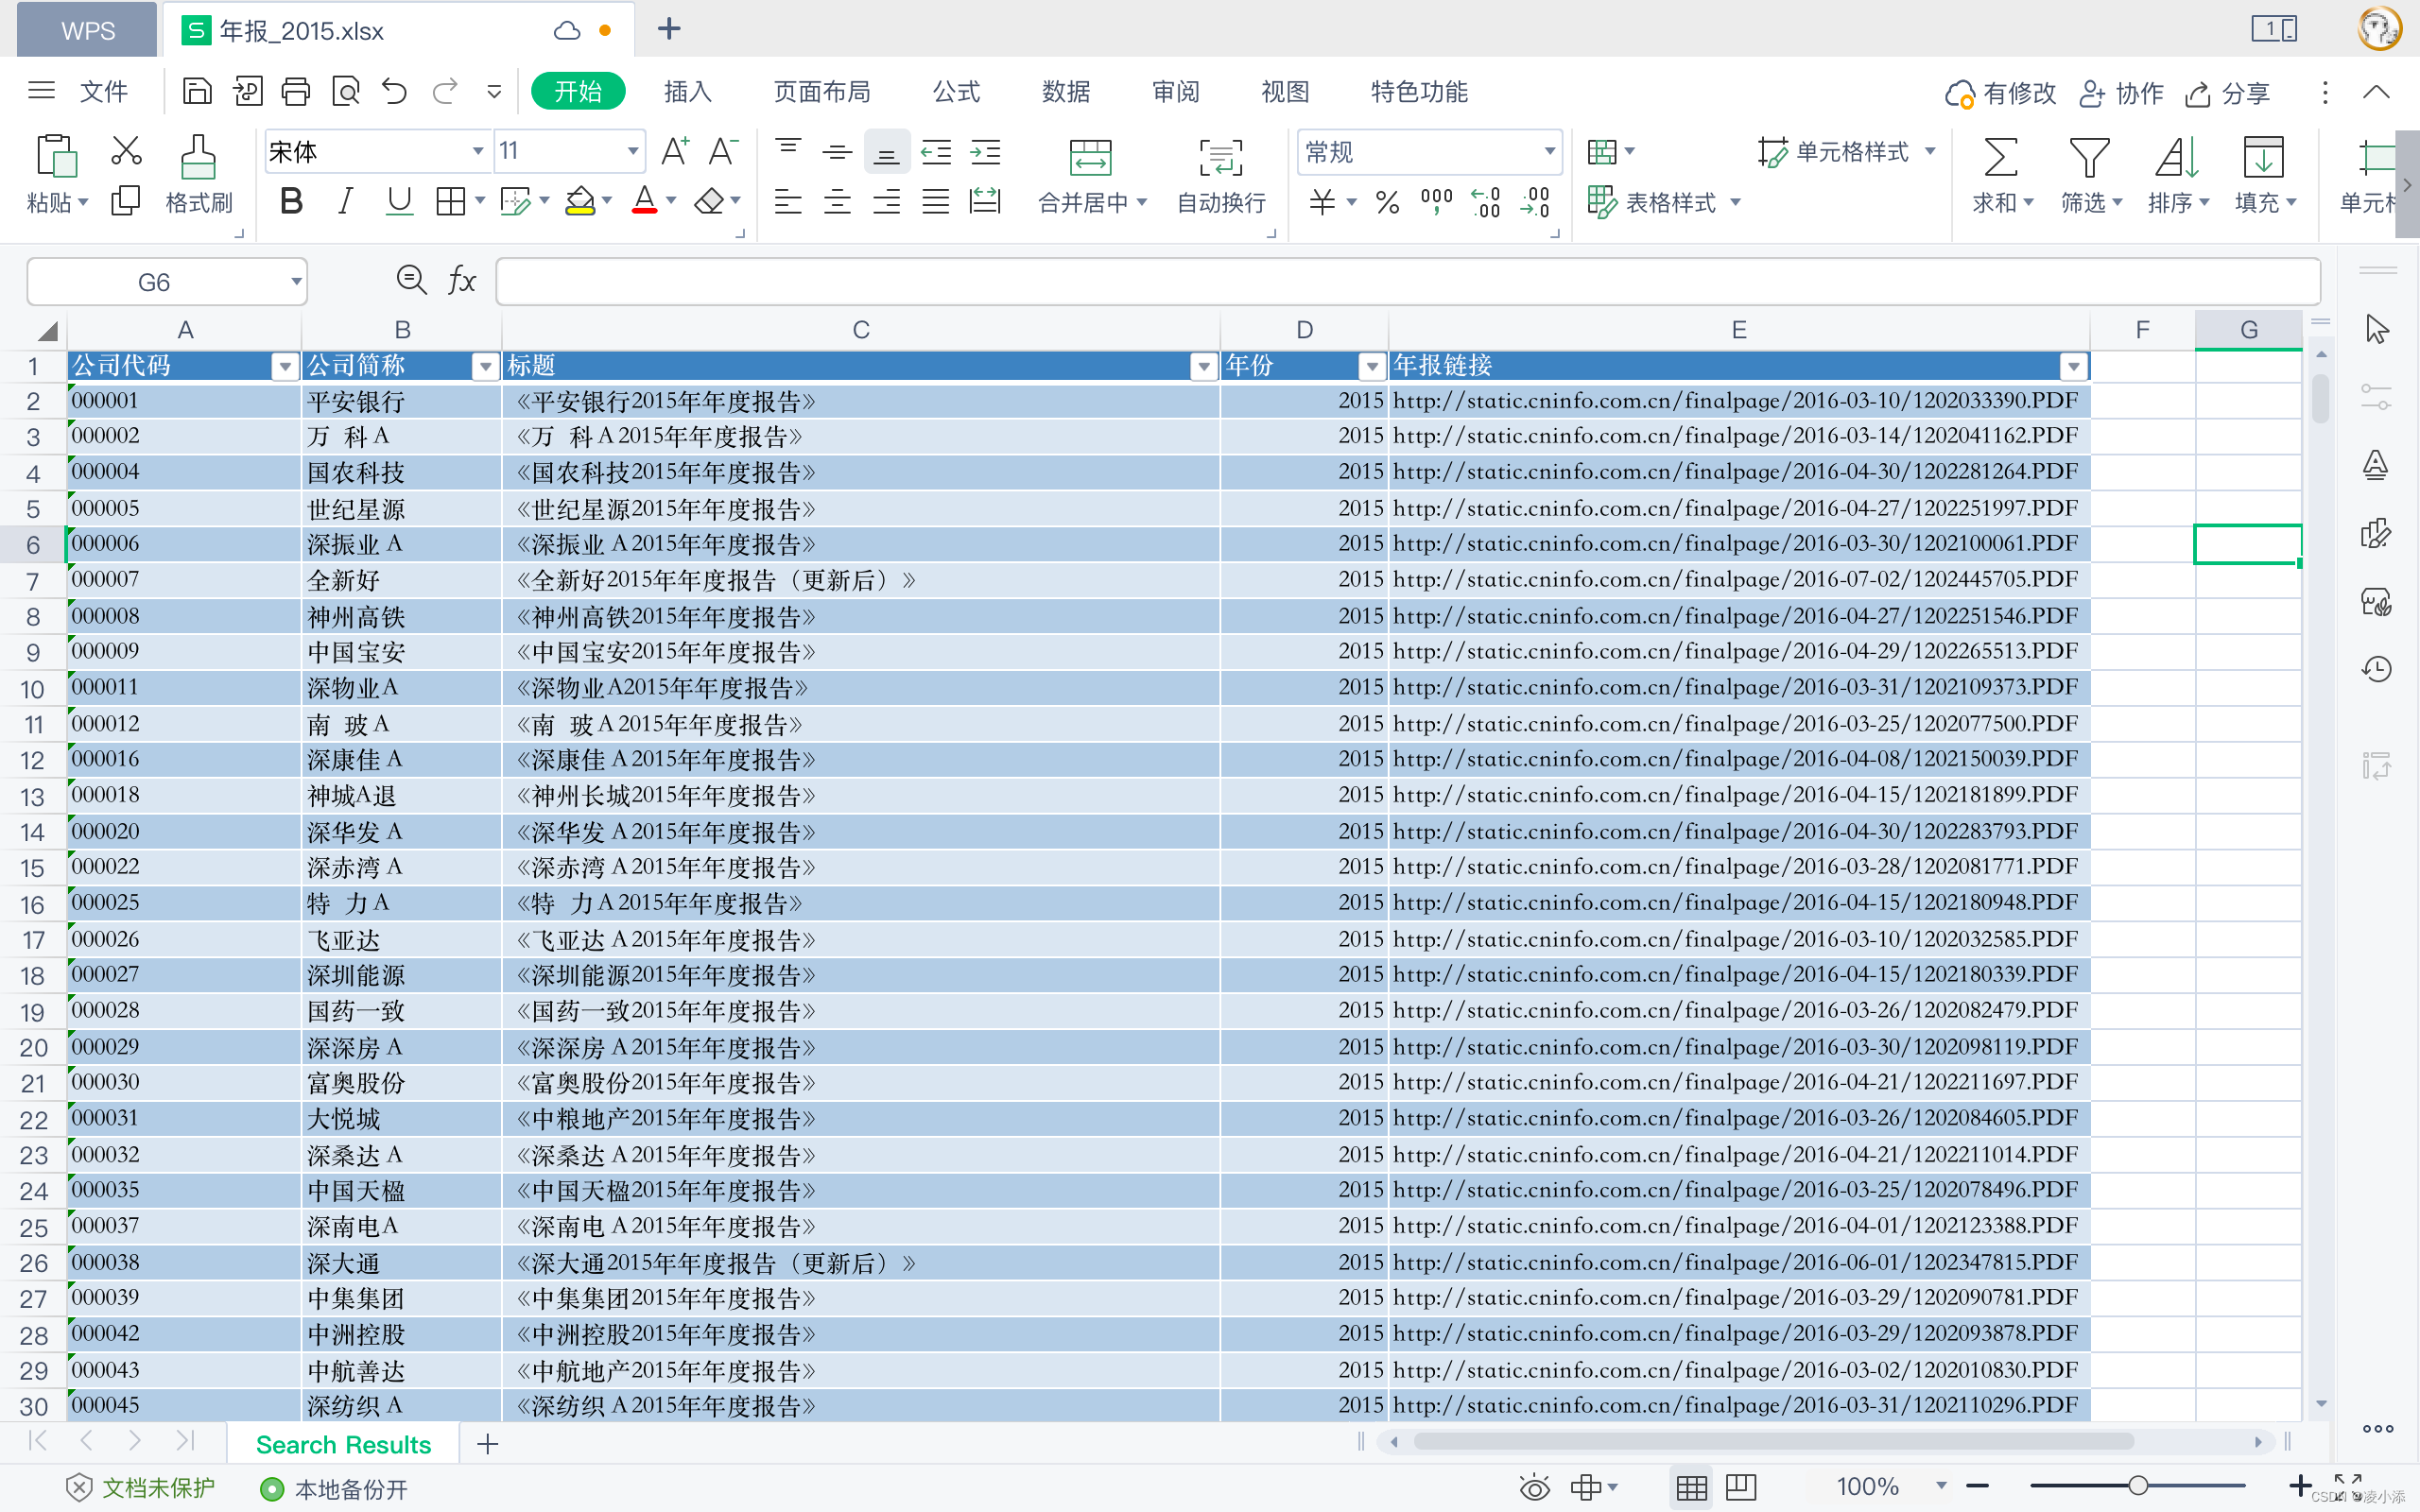Toggle bold formatting on selected cell
Screen dimensions: 2420x1512
click(293, 204)
